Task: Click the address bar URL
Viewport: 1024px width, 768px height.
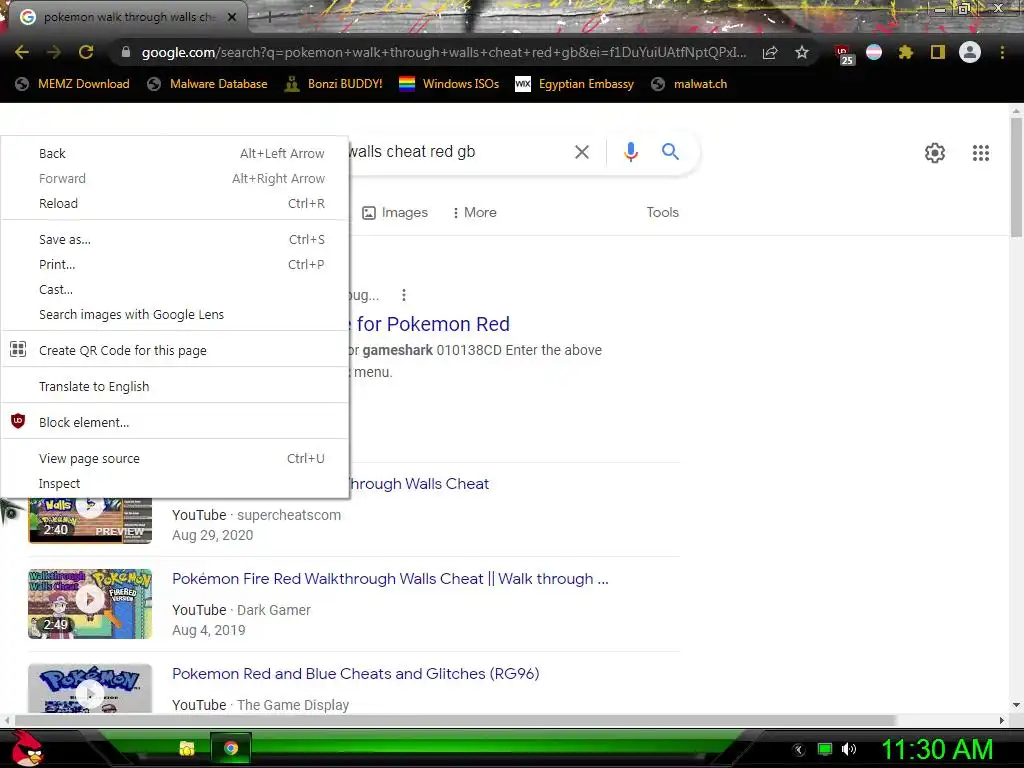Action: 443,52
